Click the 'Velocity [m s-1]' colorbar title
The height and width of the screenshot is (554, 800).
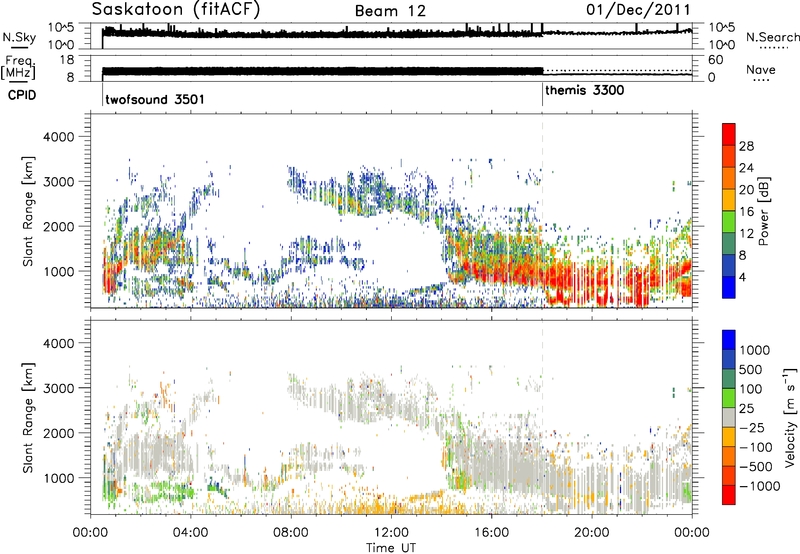(790, 417)
